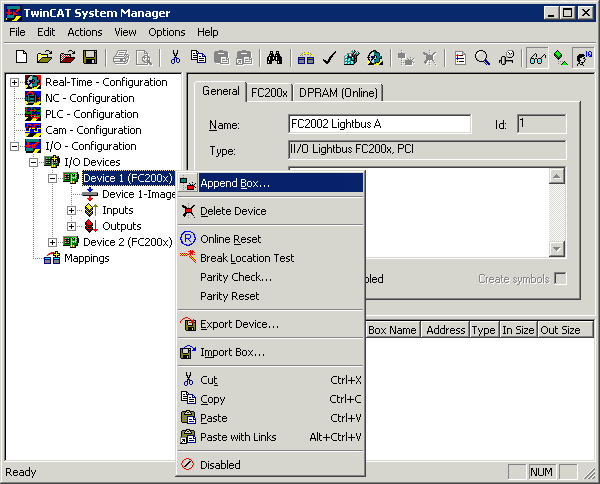Click comment box scrollbar up arrow

click(x=557, y=176)
